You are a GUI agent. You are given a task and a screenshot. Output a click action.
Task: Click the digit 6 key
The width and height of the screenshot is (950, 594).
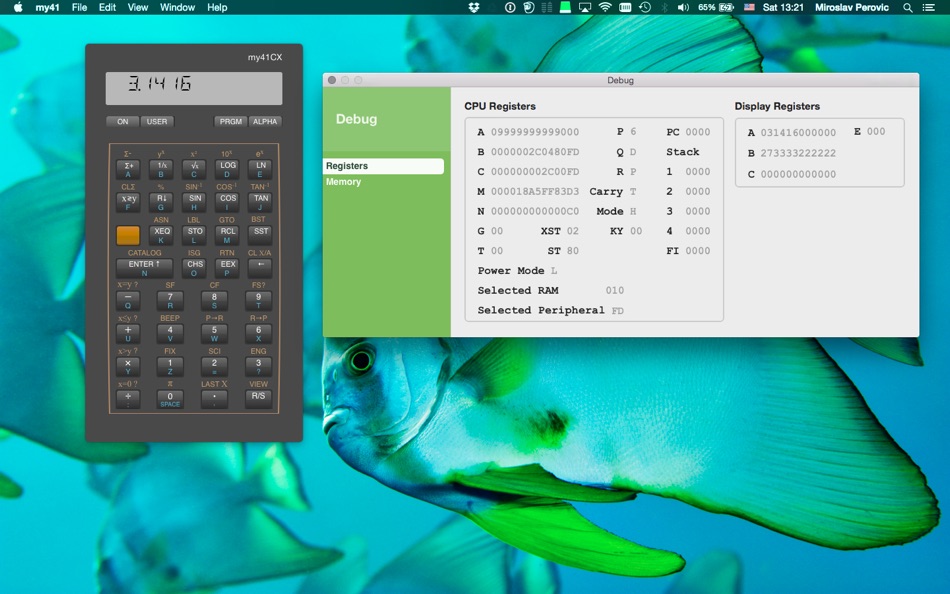[258, 334]
